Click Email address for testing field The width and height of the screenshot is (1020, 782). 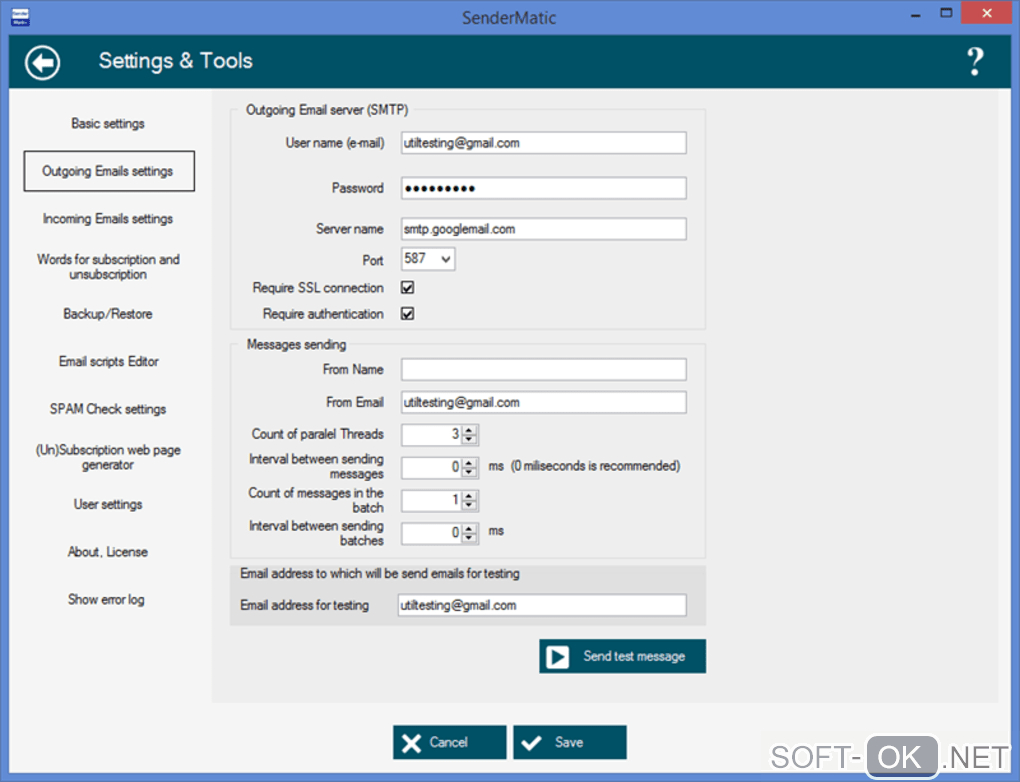pyautogui.click(x=542, y=605)
